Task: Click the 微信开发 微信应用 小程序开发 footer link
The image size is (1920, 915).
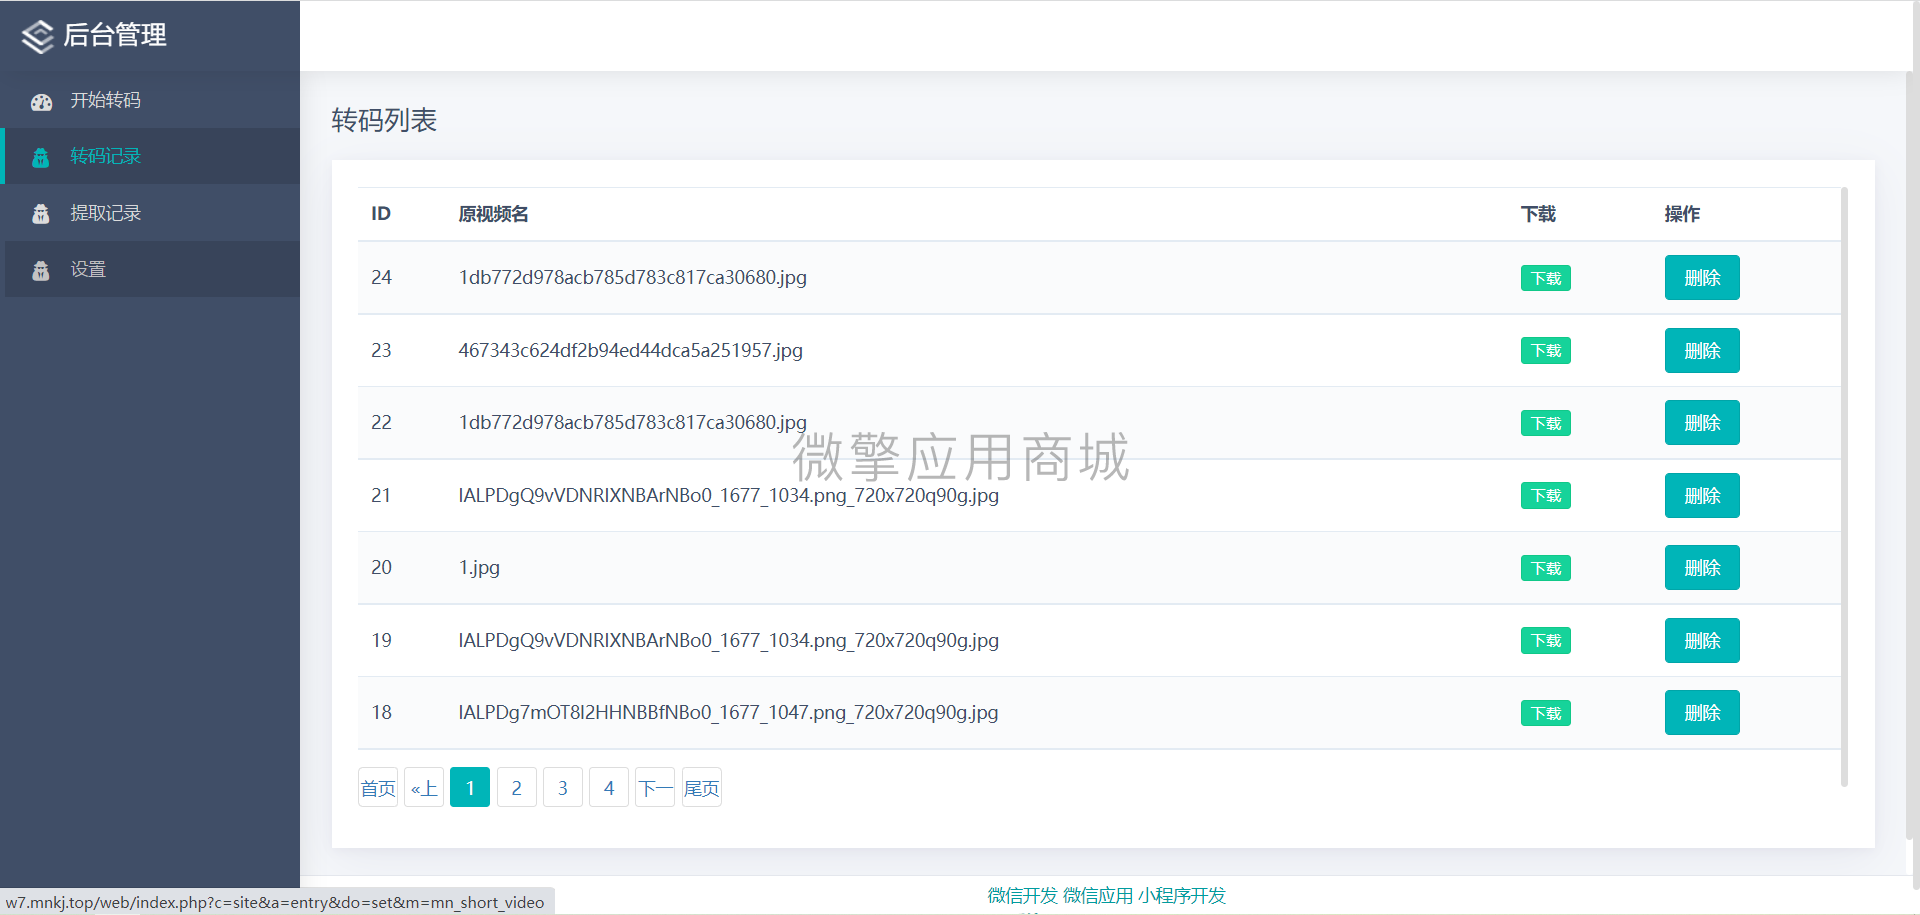Action: pyautogui.click(x=1107, y=896)
